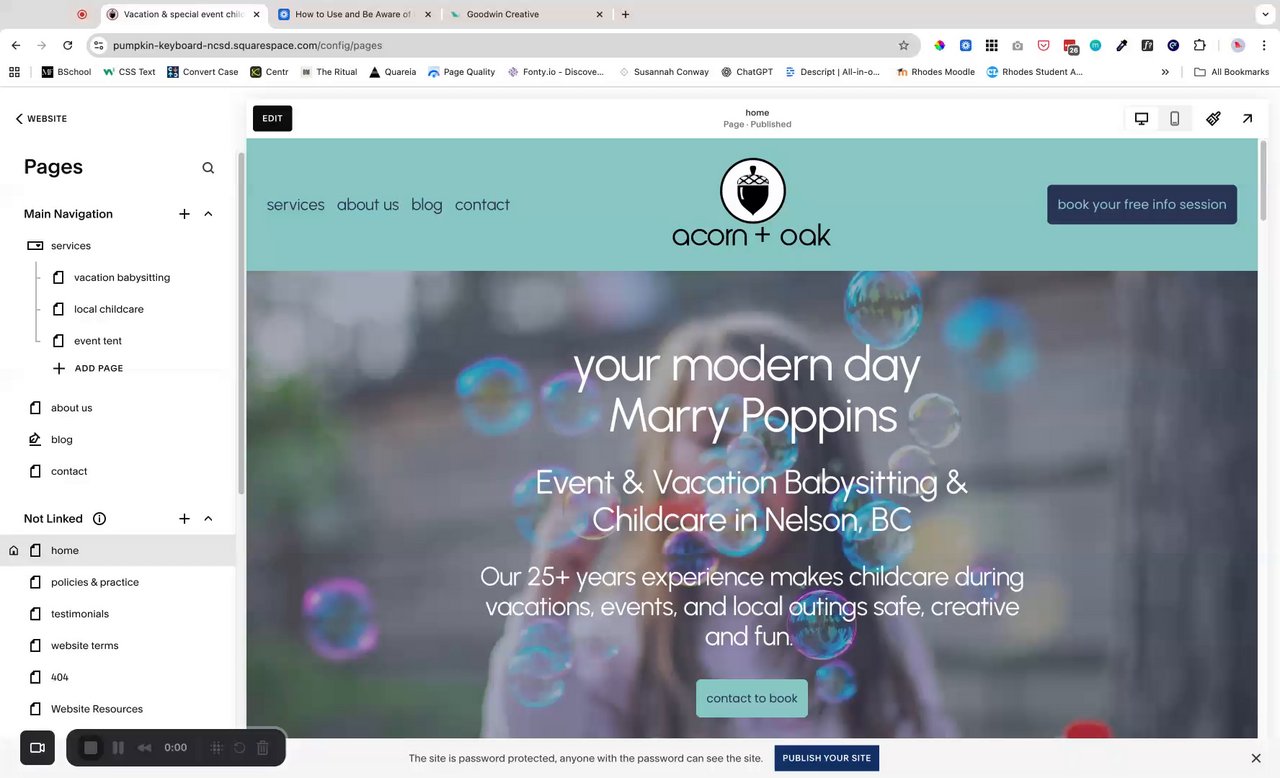The height and width of the screenshot is (778, 1280).
Task: Switch to desktop preview view
Action: point(1141,118)
